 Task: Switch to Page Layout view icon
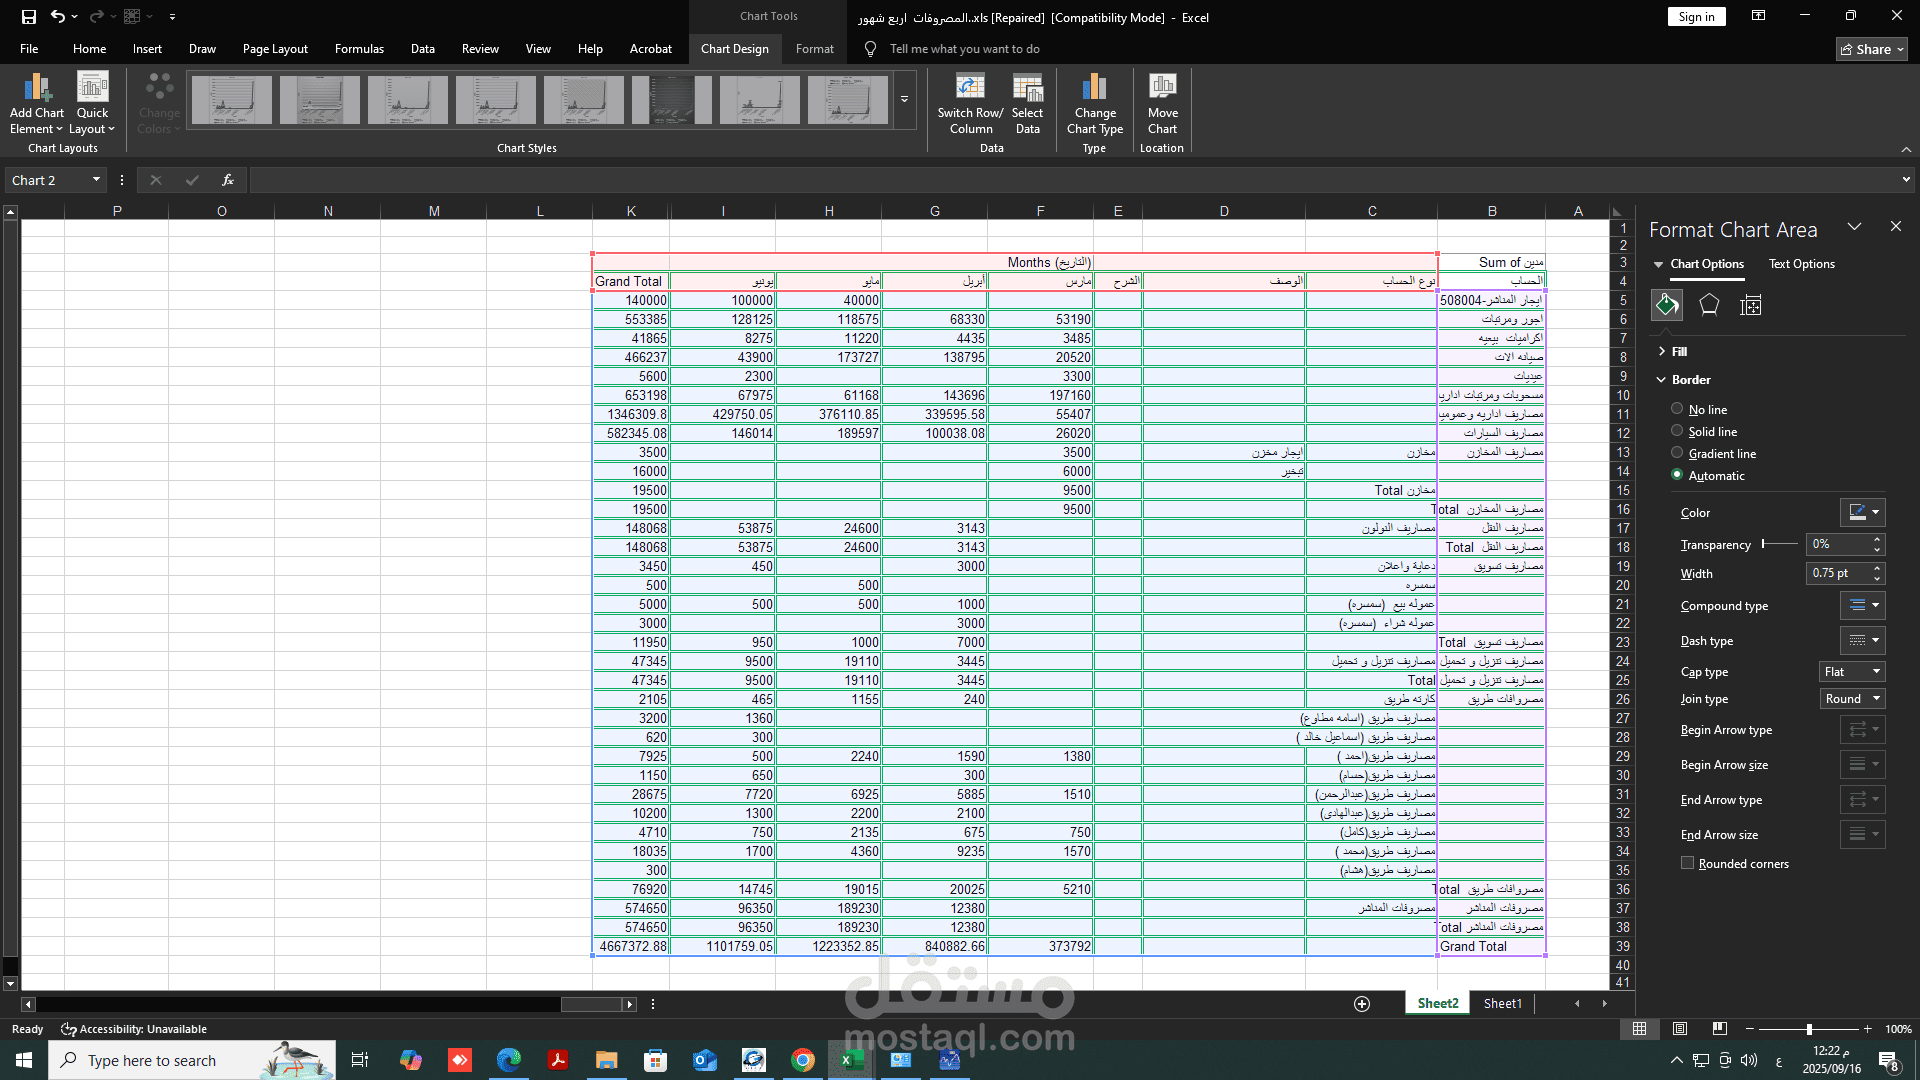1680,1029
